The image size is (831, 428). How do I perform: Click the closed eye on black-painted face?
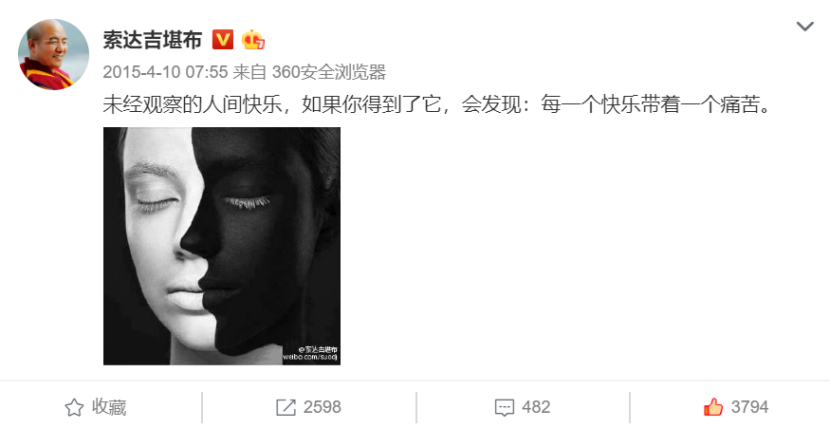[x=246, y=202]
